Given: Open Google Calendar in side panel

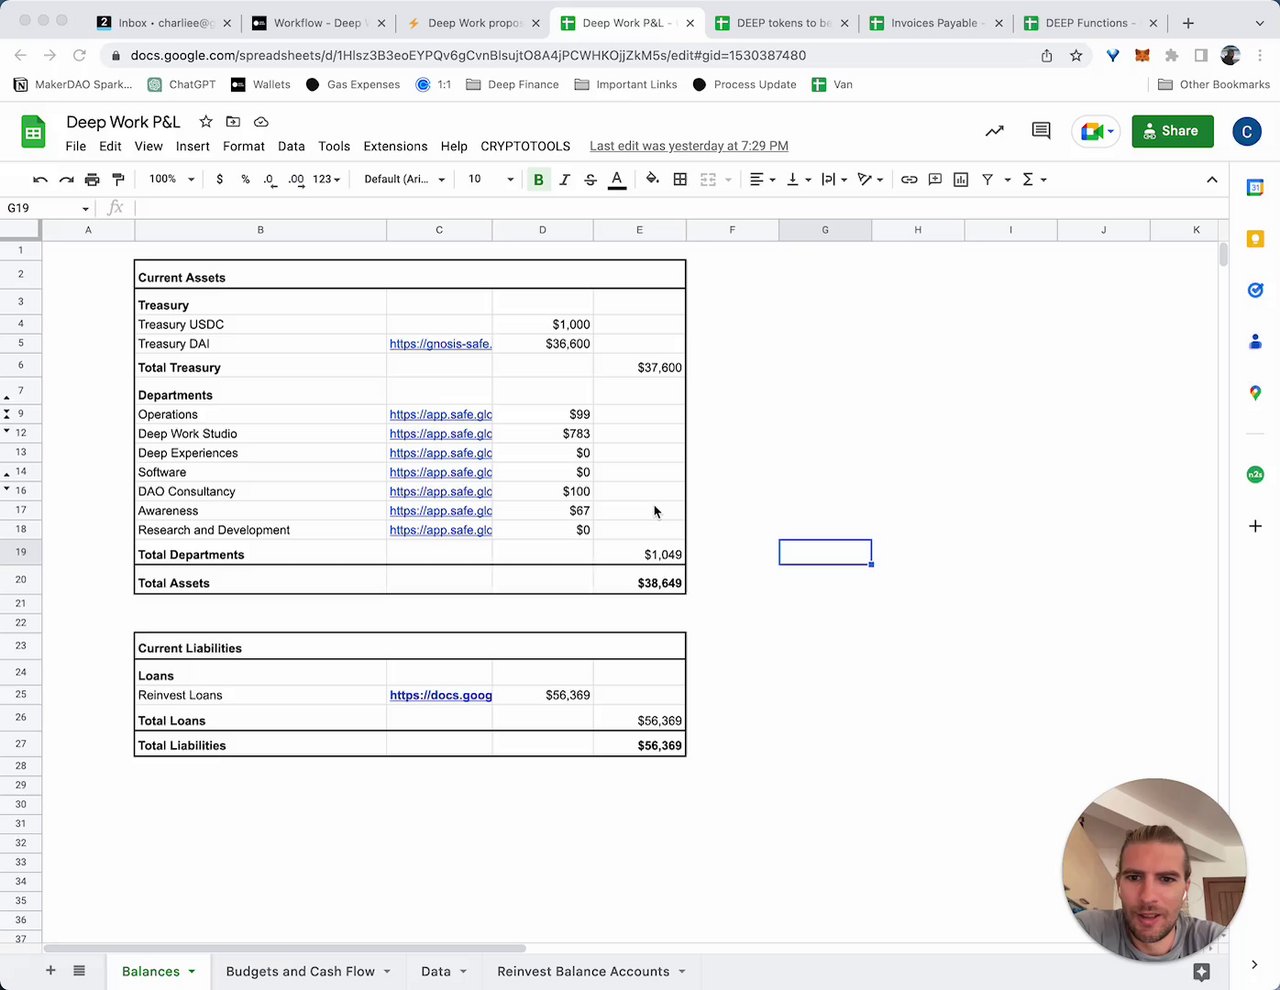Looking at the screenshot, I should click(1255, 187).
